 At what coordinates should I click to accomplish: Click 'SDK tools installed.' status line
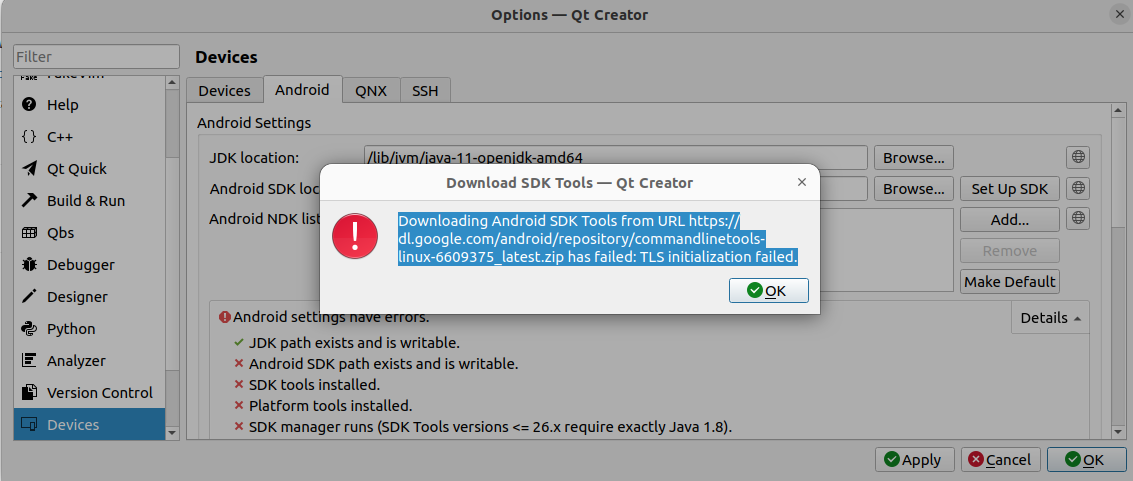(x=314, y=384)
